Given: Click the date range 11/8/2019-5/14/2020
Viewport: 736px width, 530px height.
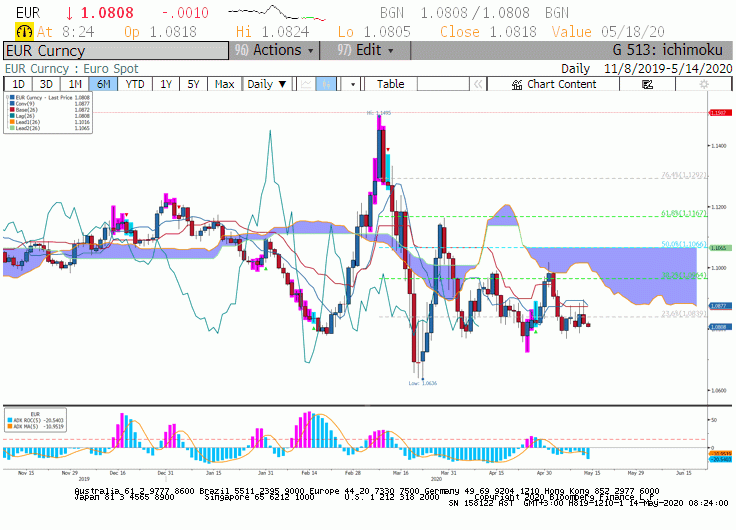Looking at the screenshot, I should pos(668,69).
